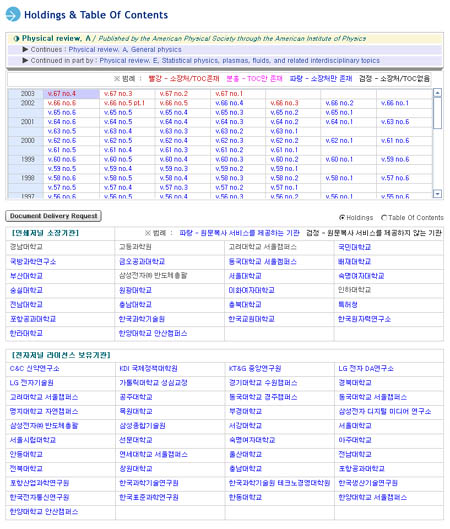Click the scrollbar down arrow in the holdings table

click(x=437, y=194)
